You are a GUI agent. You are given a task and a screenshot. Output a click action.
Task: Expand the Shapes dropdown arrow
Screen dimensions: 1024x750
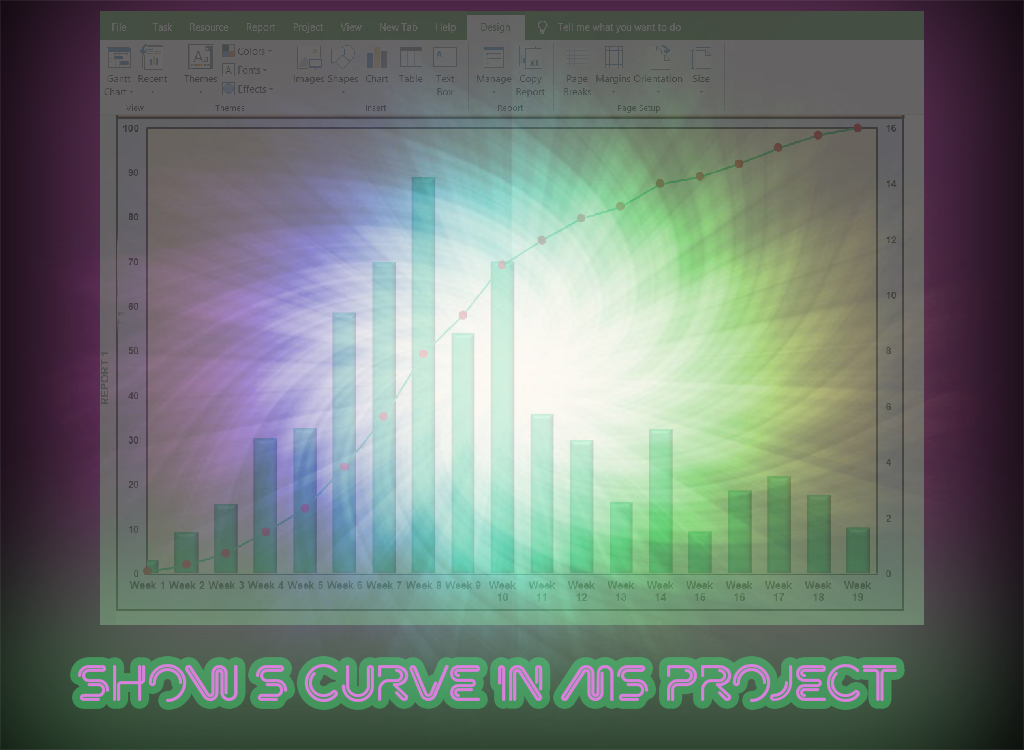coord(343,92)
